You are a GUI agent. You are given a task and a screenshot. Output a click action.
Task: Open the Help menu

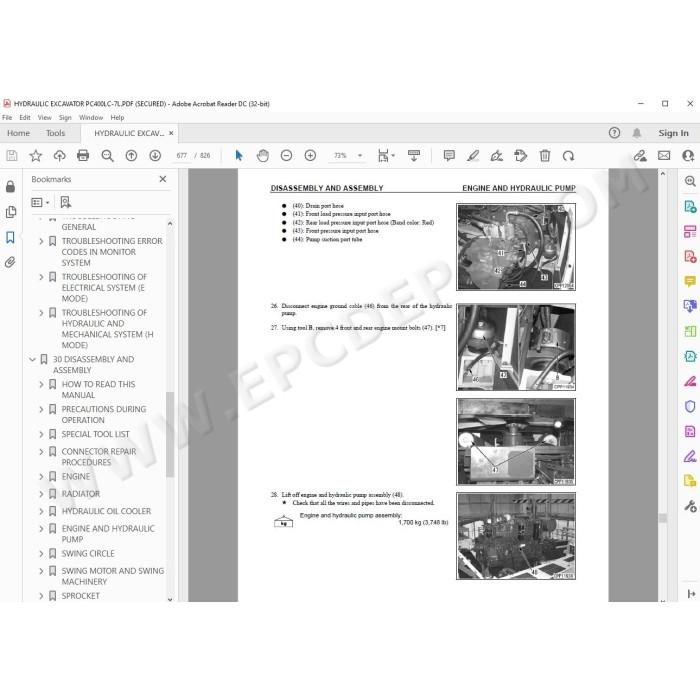click(x=117, y=117)
